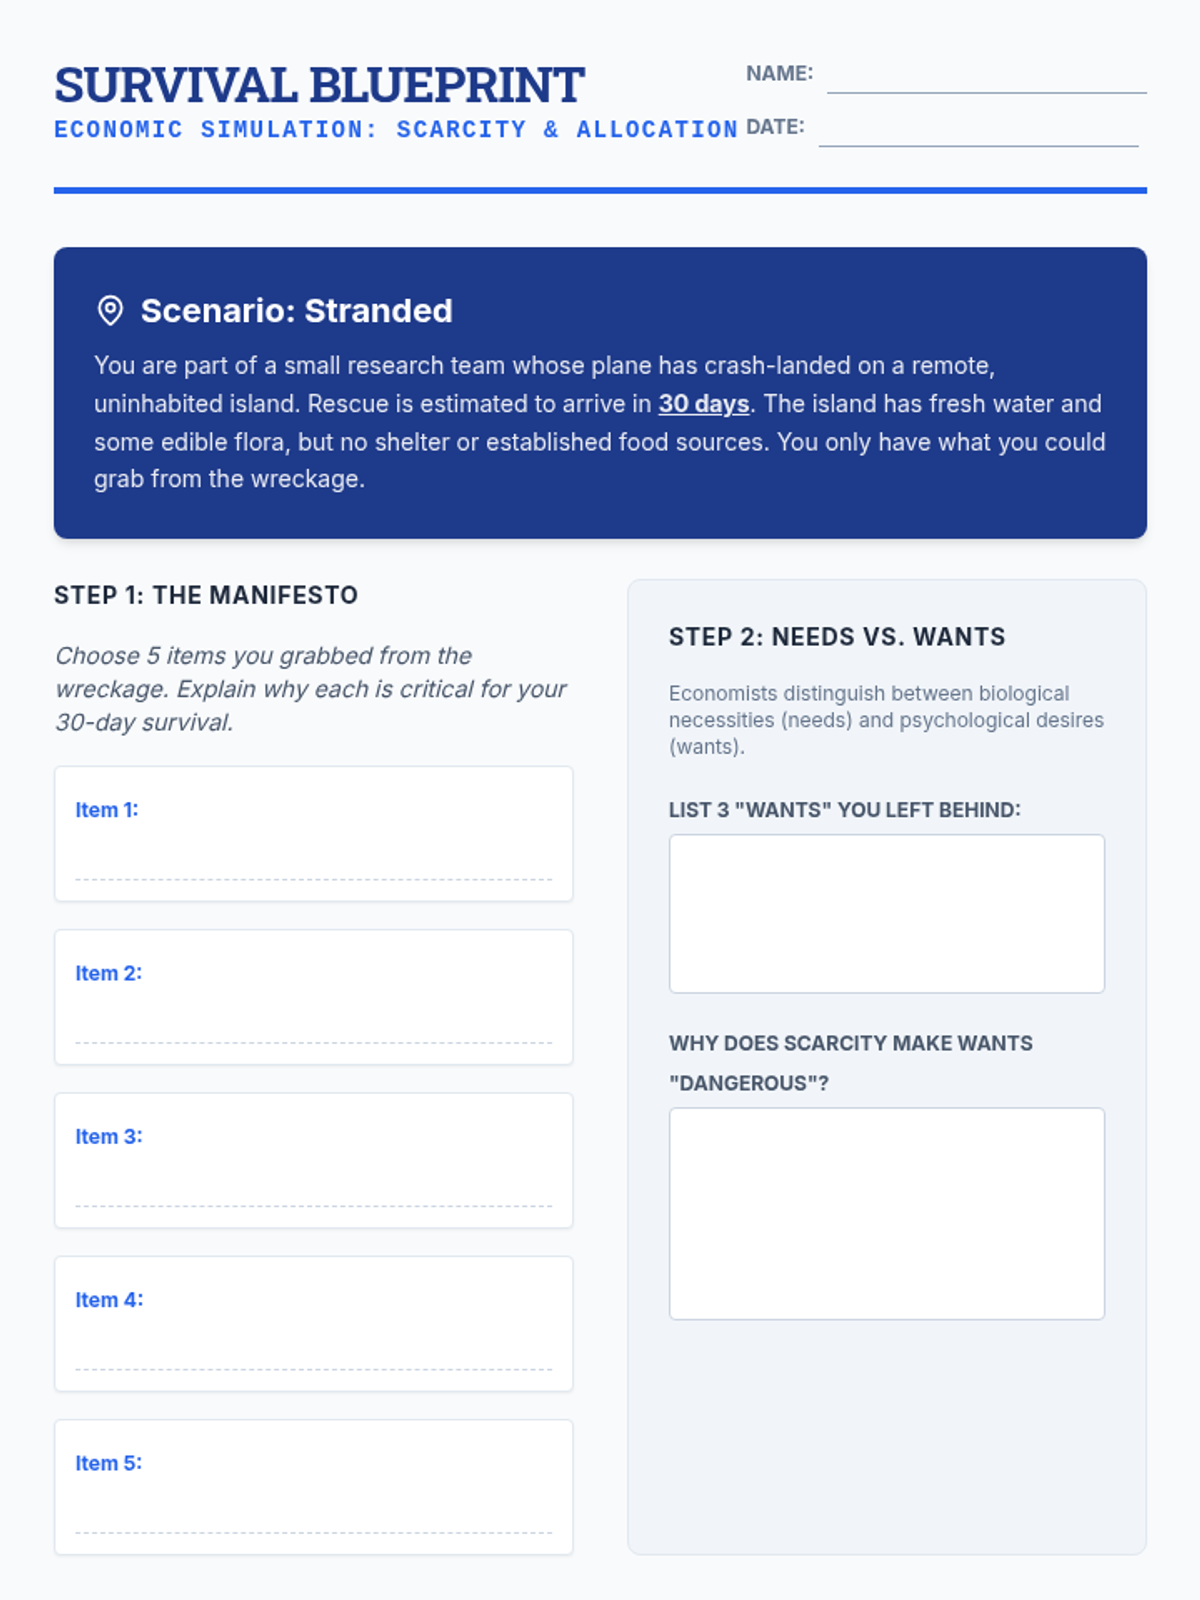
Task: Click the 'List 3 Wants' text box
Action: tap(886, 913)
